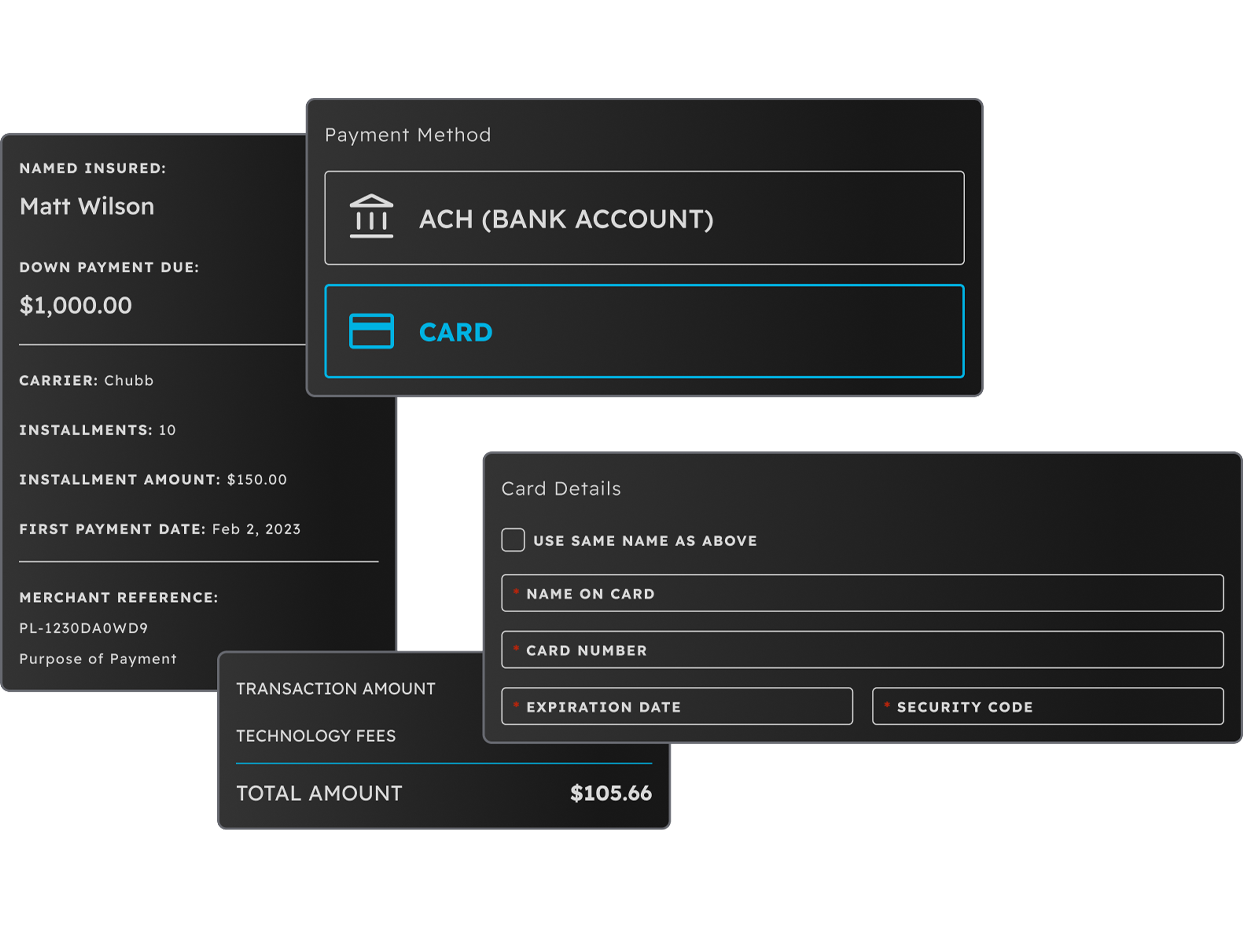This screenshot has height=932, width=1243.
Task: Click the bank building icon
Action: pos(371,217)
